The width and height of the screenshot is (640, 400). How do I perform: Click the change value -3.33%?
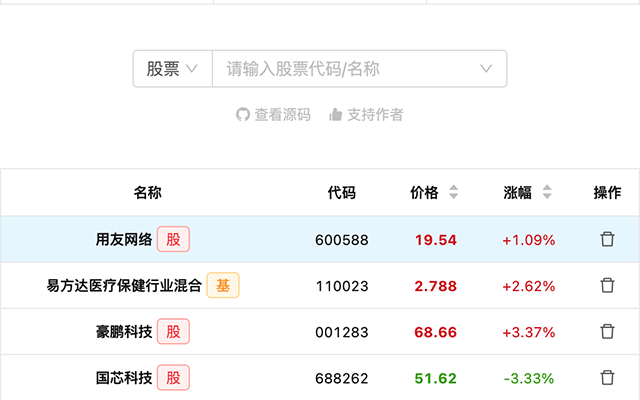(529, 378)
